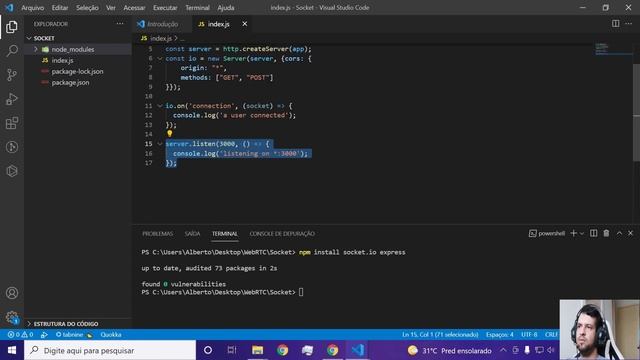Open Explorer more actions ellipsis
Image resolution: width=640 pixels, height=360 pixels.
[x=120, y=24]
